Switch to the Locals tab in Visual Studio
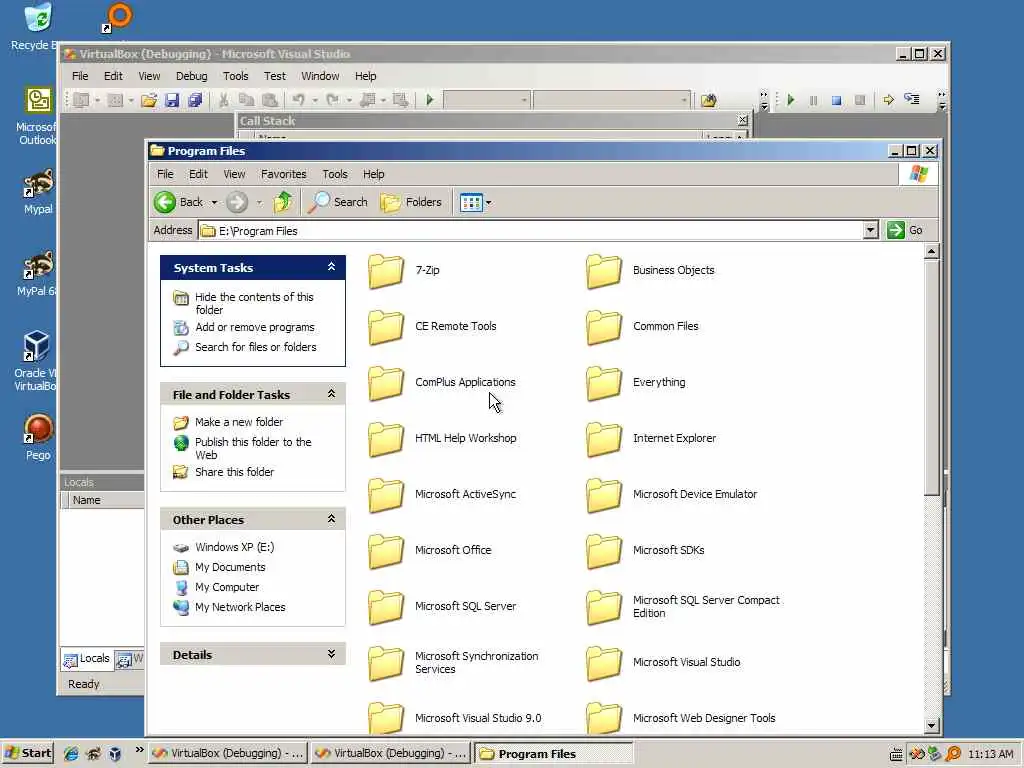Screen dimensions: 1024x768 [87, 660]
